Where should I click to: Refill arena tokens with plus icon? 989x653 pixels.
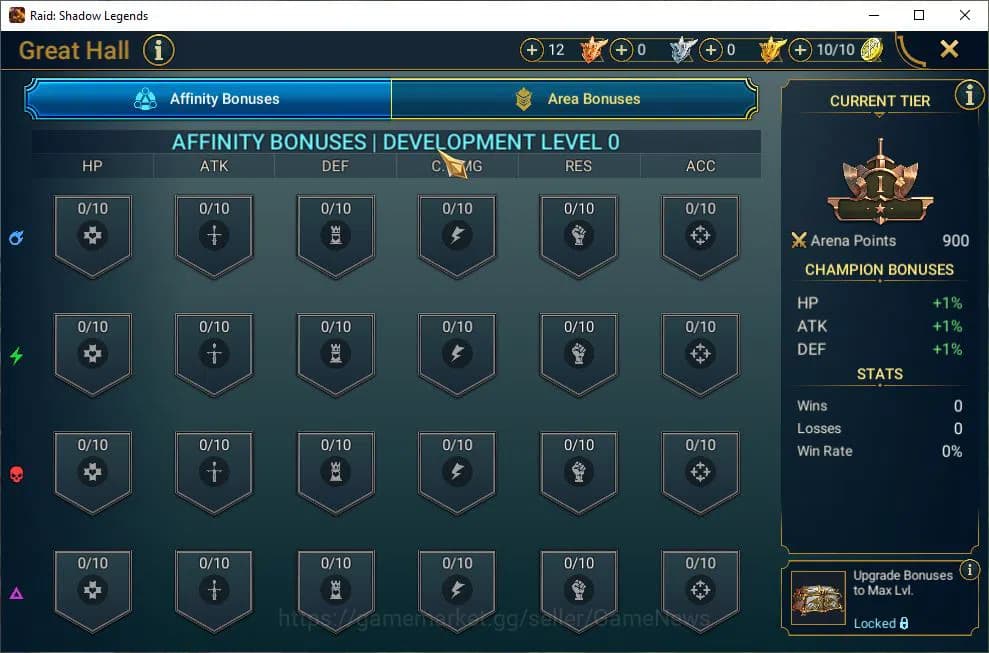[x=800, y=50]
